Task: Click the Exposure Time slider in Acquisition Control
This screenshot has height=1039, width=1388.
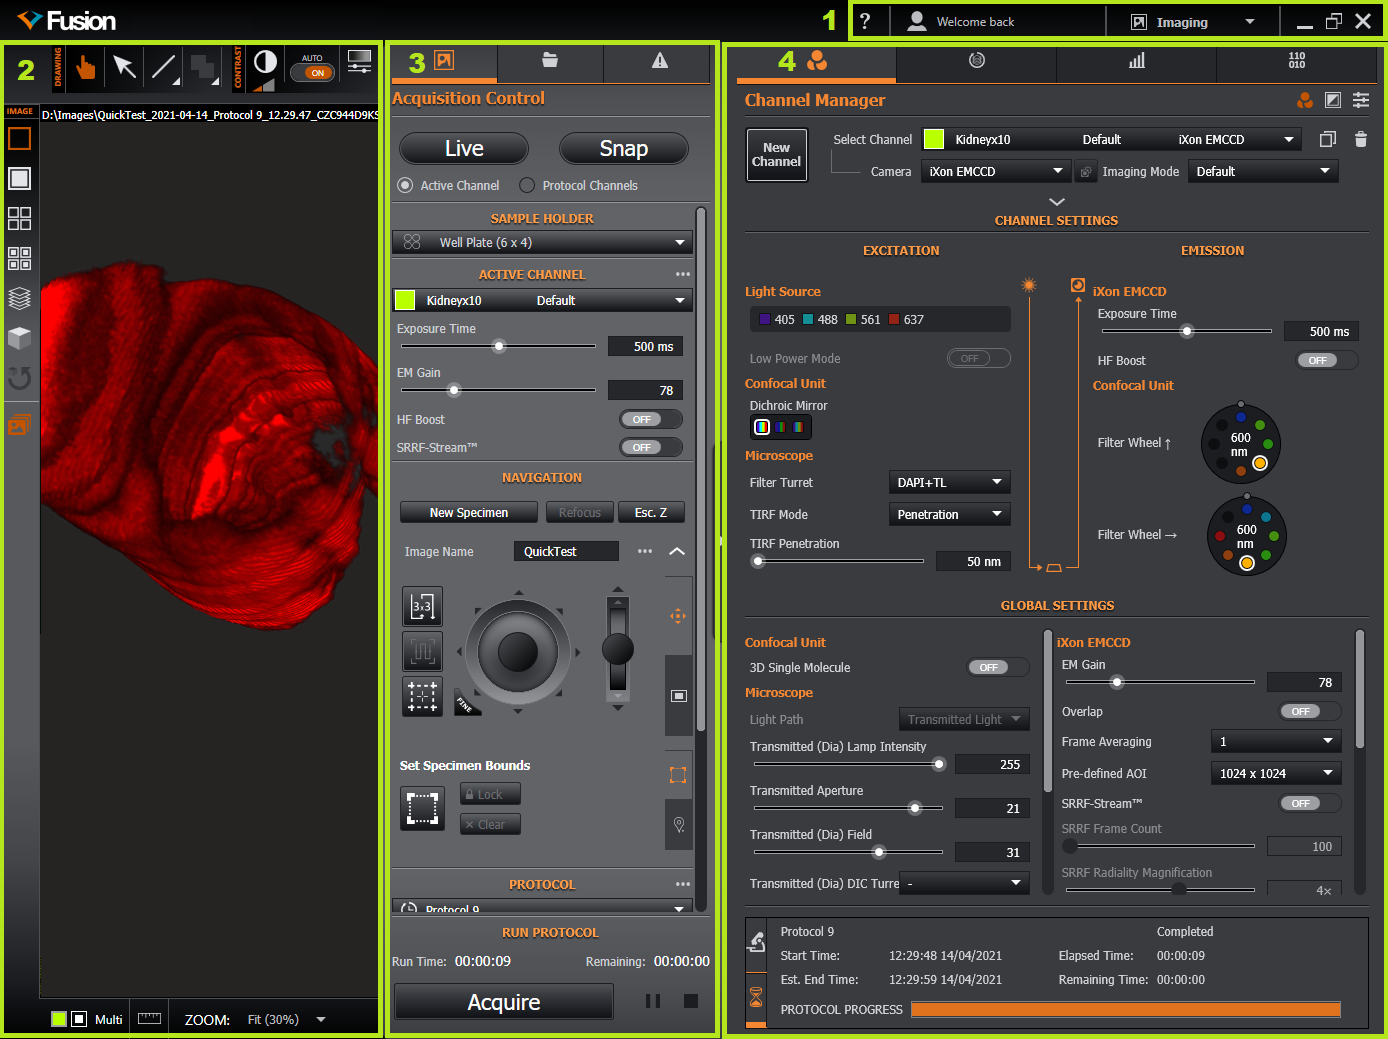Action: click(x=499, y=347)
